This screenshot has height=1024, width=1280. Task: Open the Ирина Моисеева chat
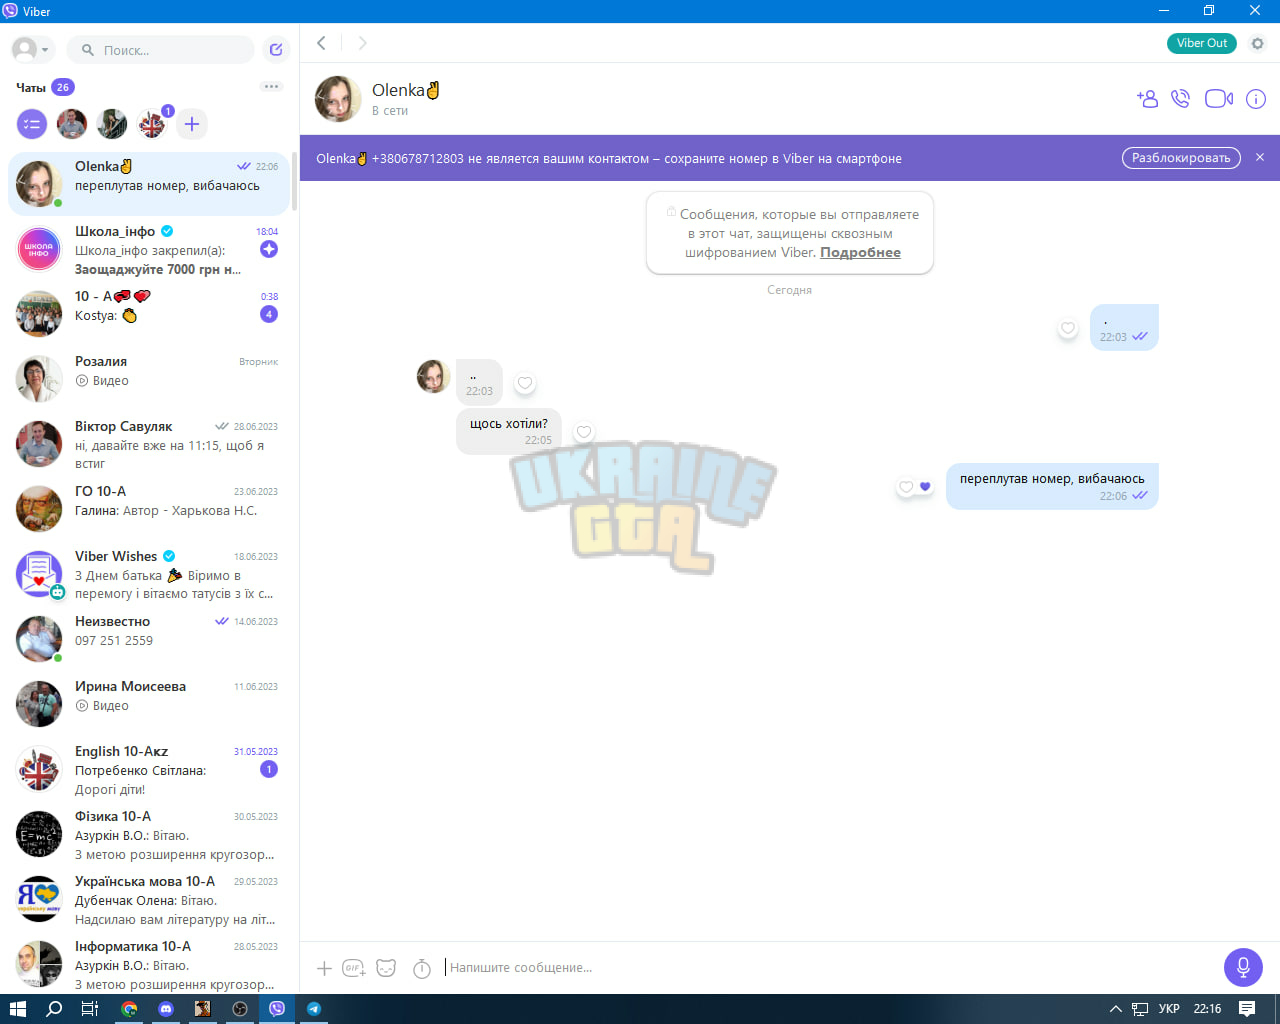[x=148, y=704]
